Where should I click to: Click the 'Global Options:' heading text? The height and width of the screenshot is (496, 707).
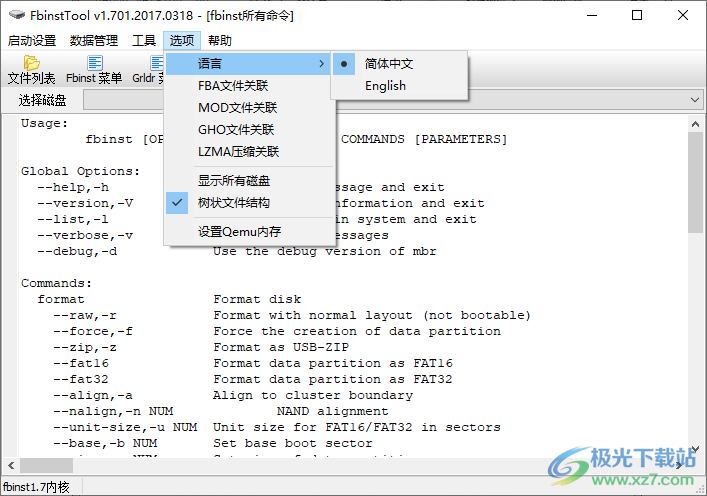(x=80, y=171)
